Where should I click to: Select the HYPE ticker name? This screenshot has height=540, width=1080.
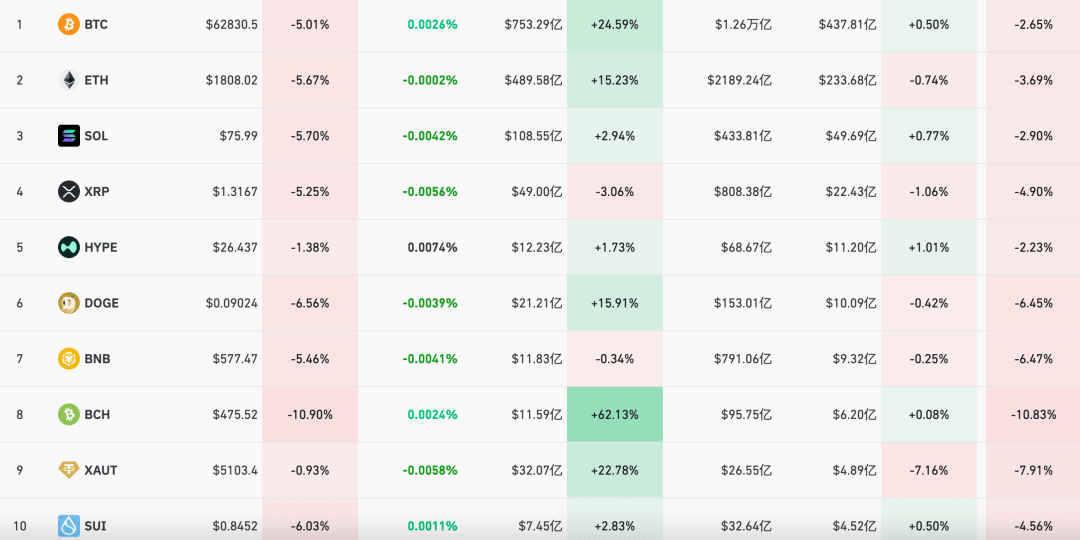click(100, 247)
